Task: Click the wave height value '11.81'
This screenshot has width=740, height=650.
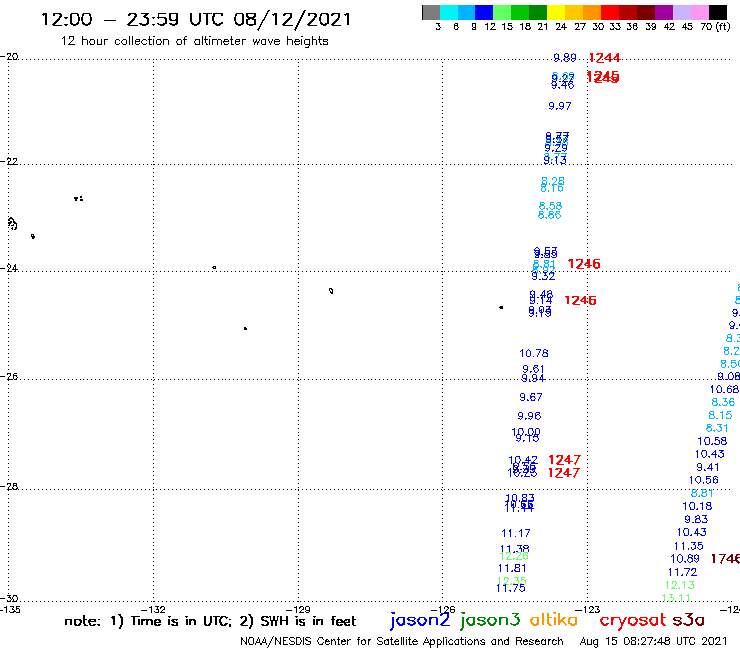Action: pos(512,568)
